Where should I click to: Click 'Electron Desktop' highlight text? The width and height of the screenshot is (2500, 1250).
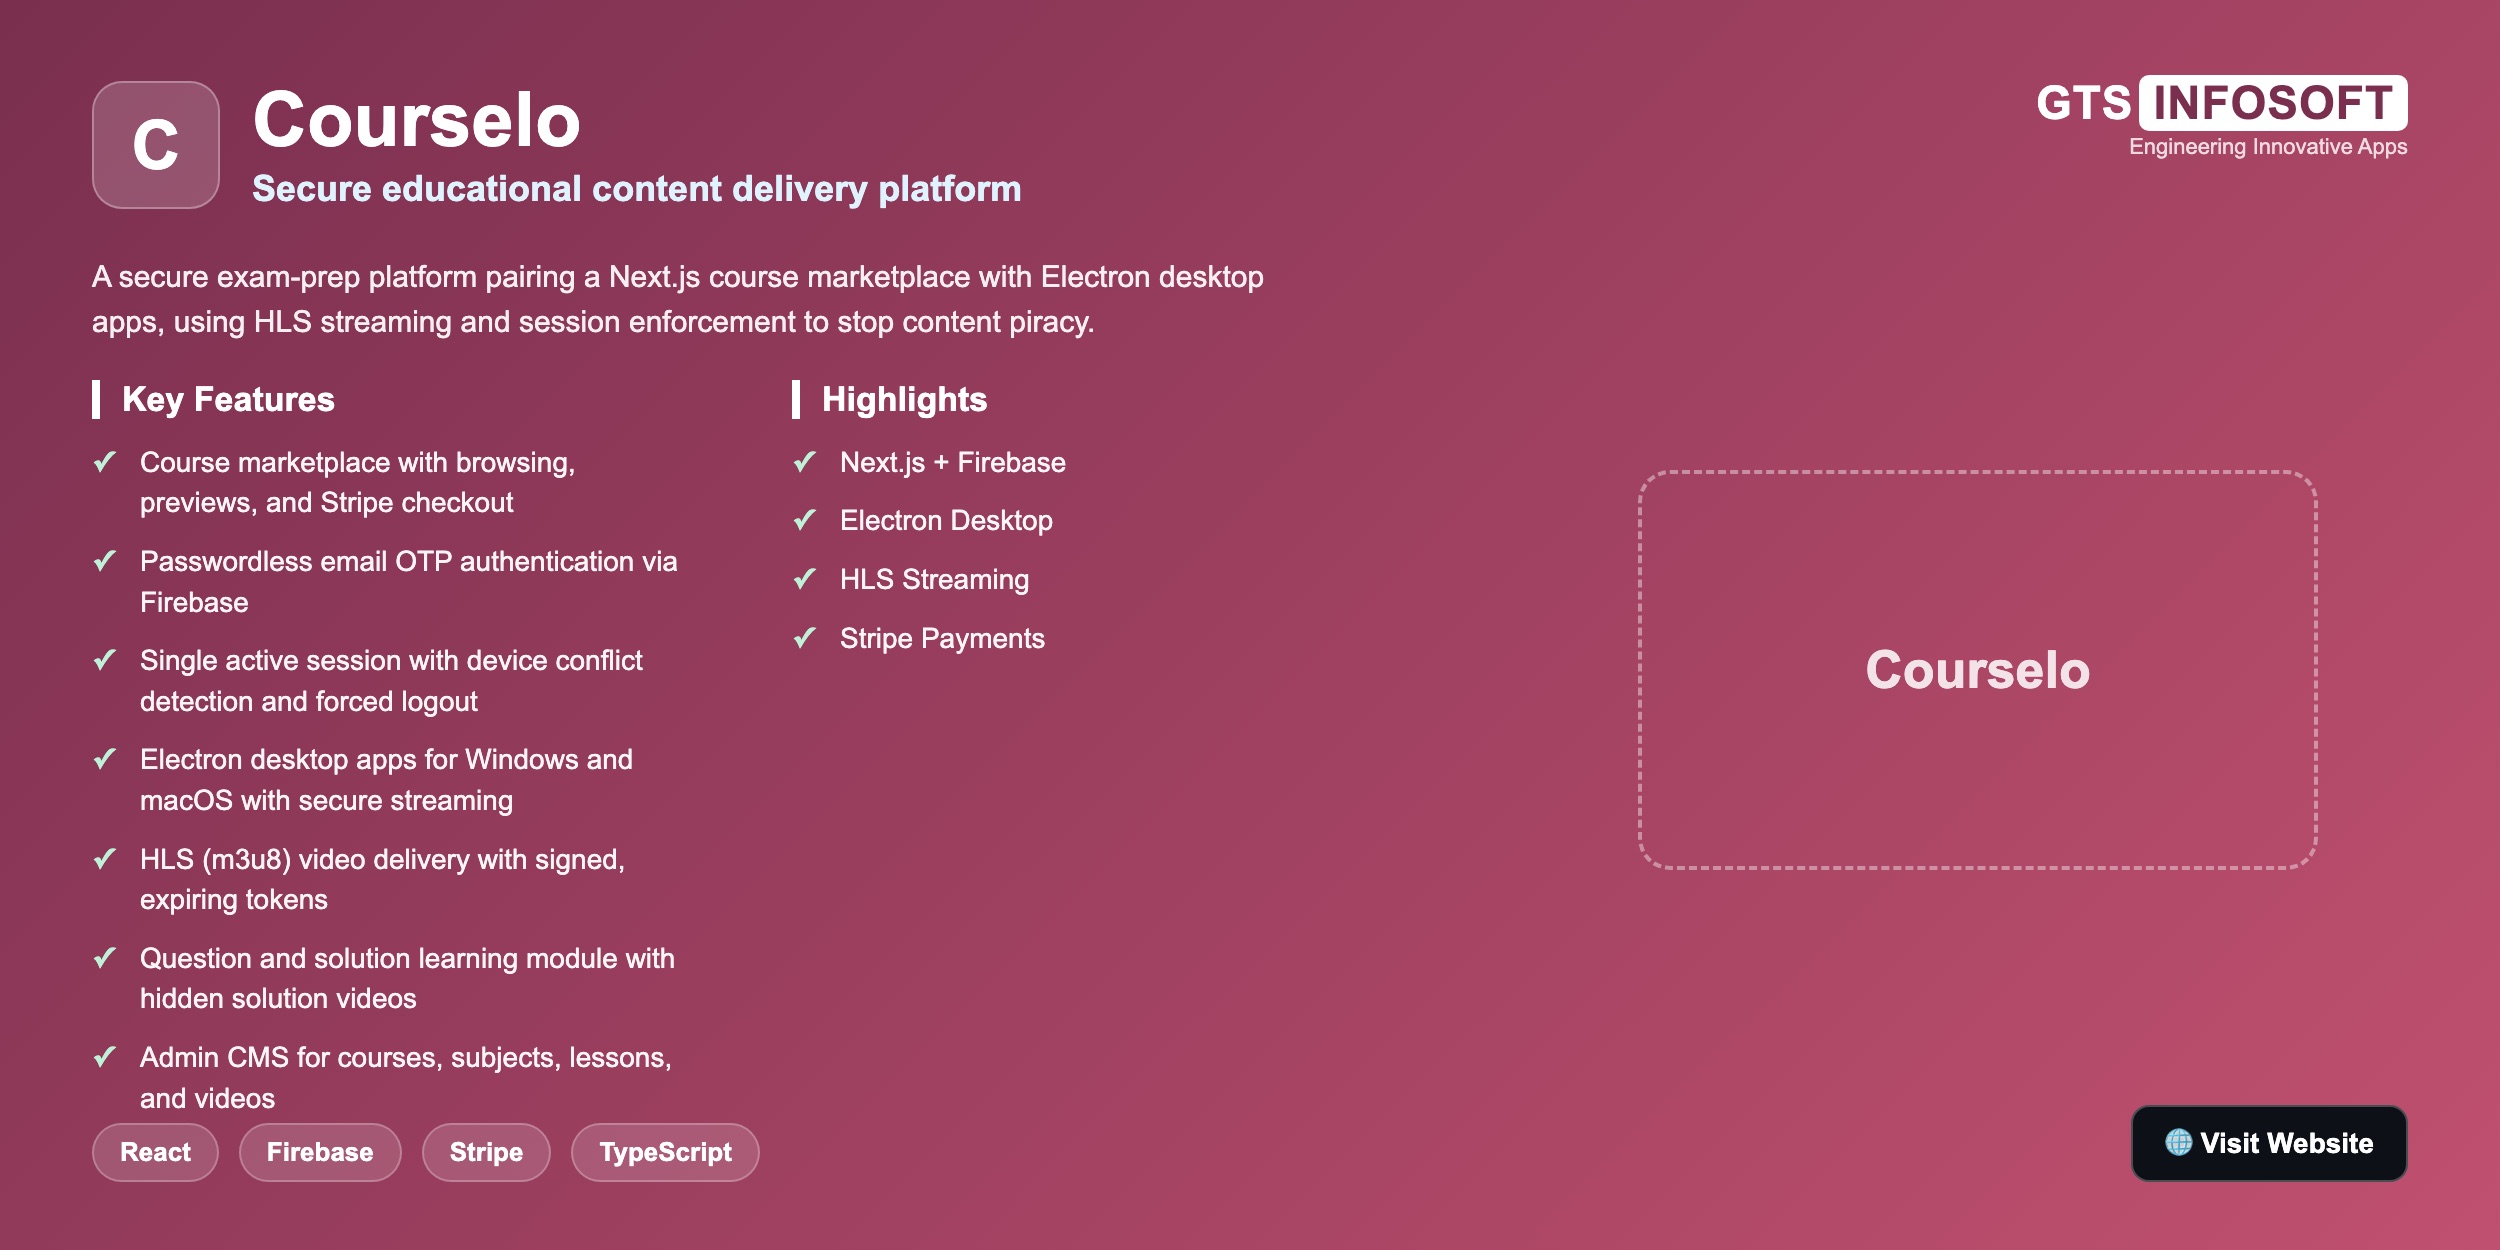pyautogui.click(x=946, y=521)
